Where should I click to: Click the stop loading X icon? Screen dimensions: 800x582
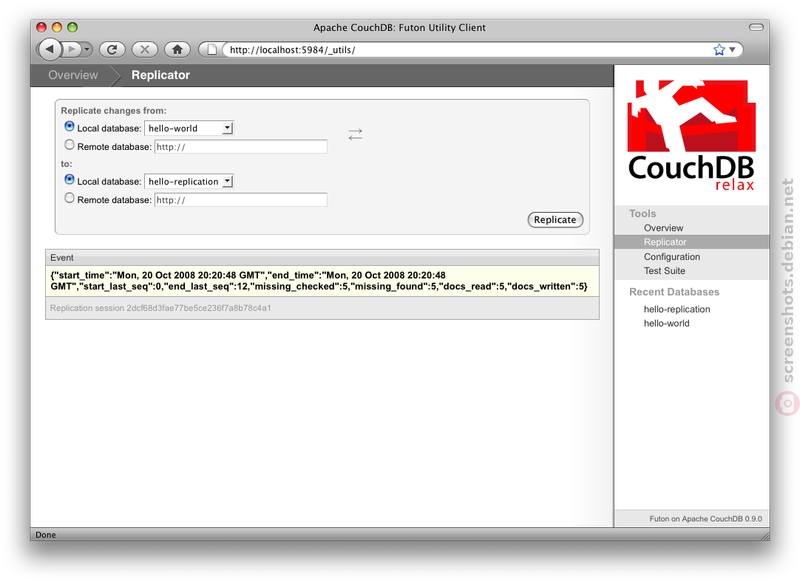(x=145, y=49)
